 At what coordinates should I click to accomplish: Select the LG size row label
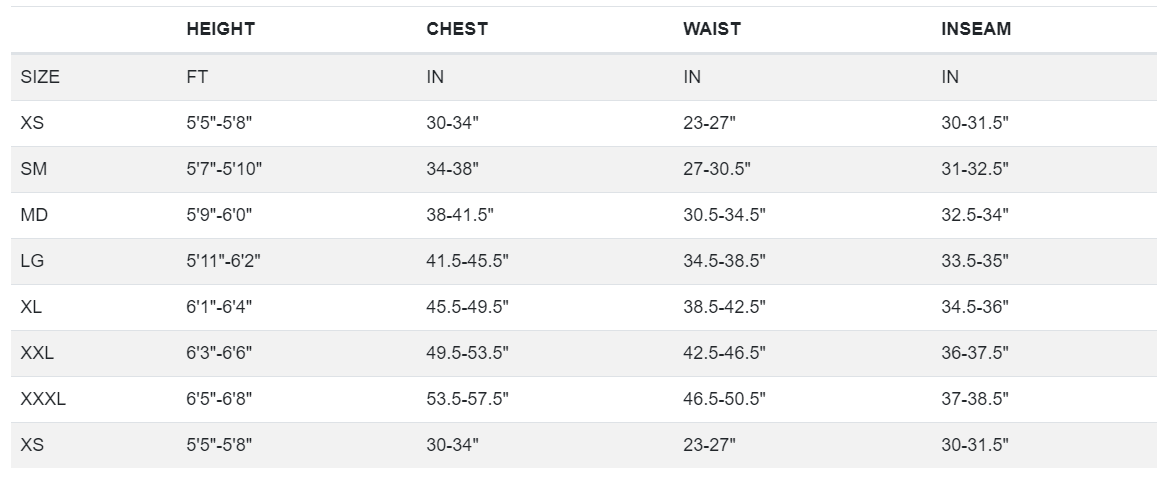pos(32,260)
